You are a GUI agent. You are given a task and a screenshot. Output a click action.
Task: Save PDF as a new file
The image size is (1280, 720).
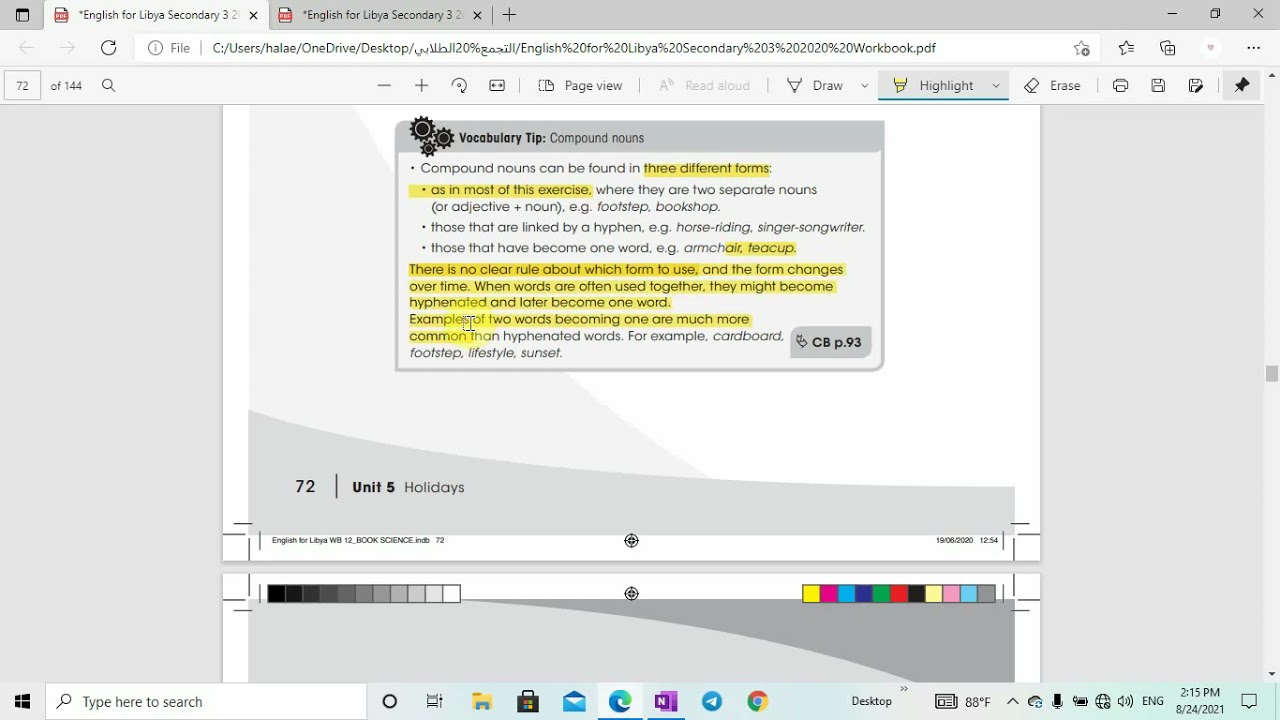point(1196,86)
